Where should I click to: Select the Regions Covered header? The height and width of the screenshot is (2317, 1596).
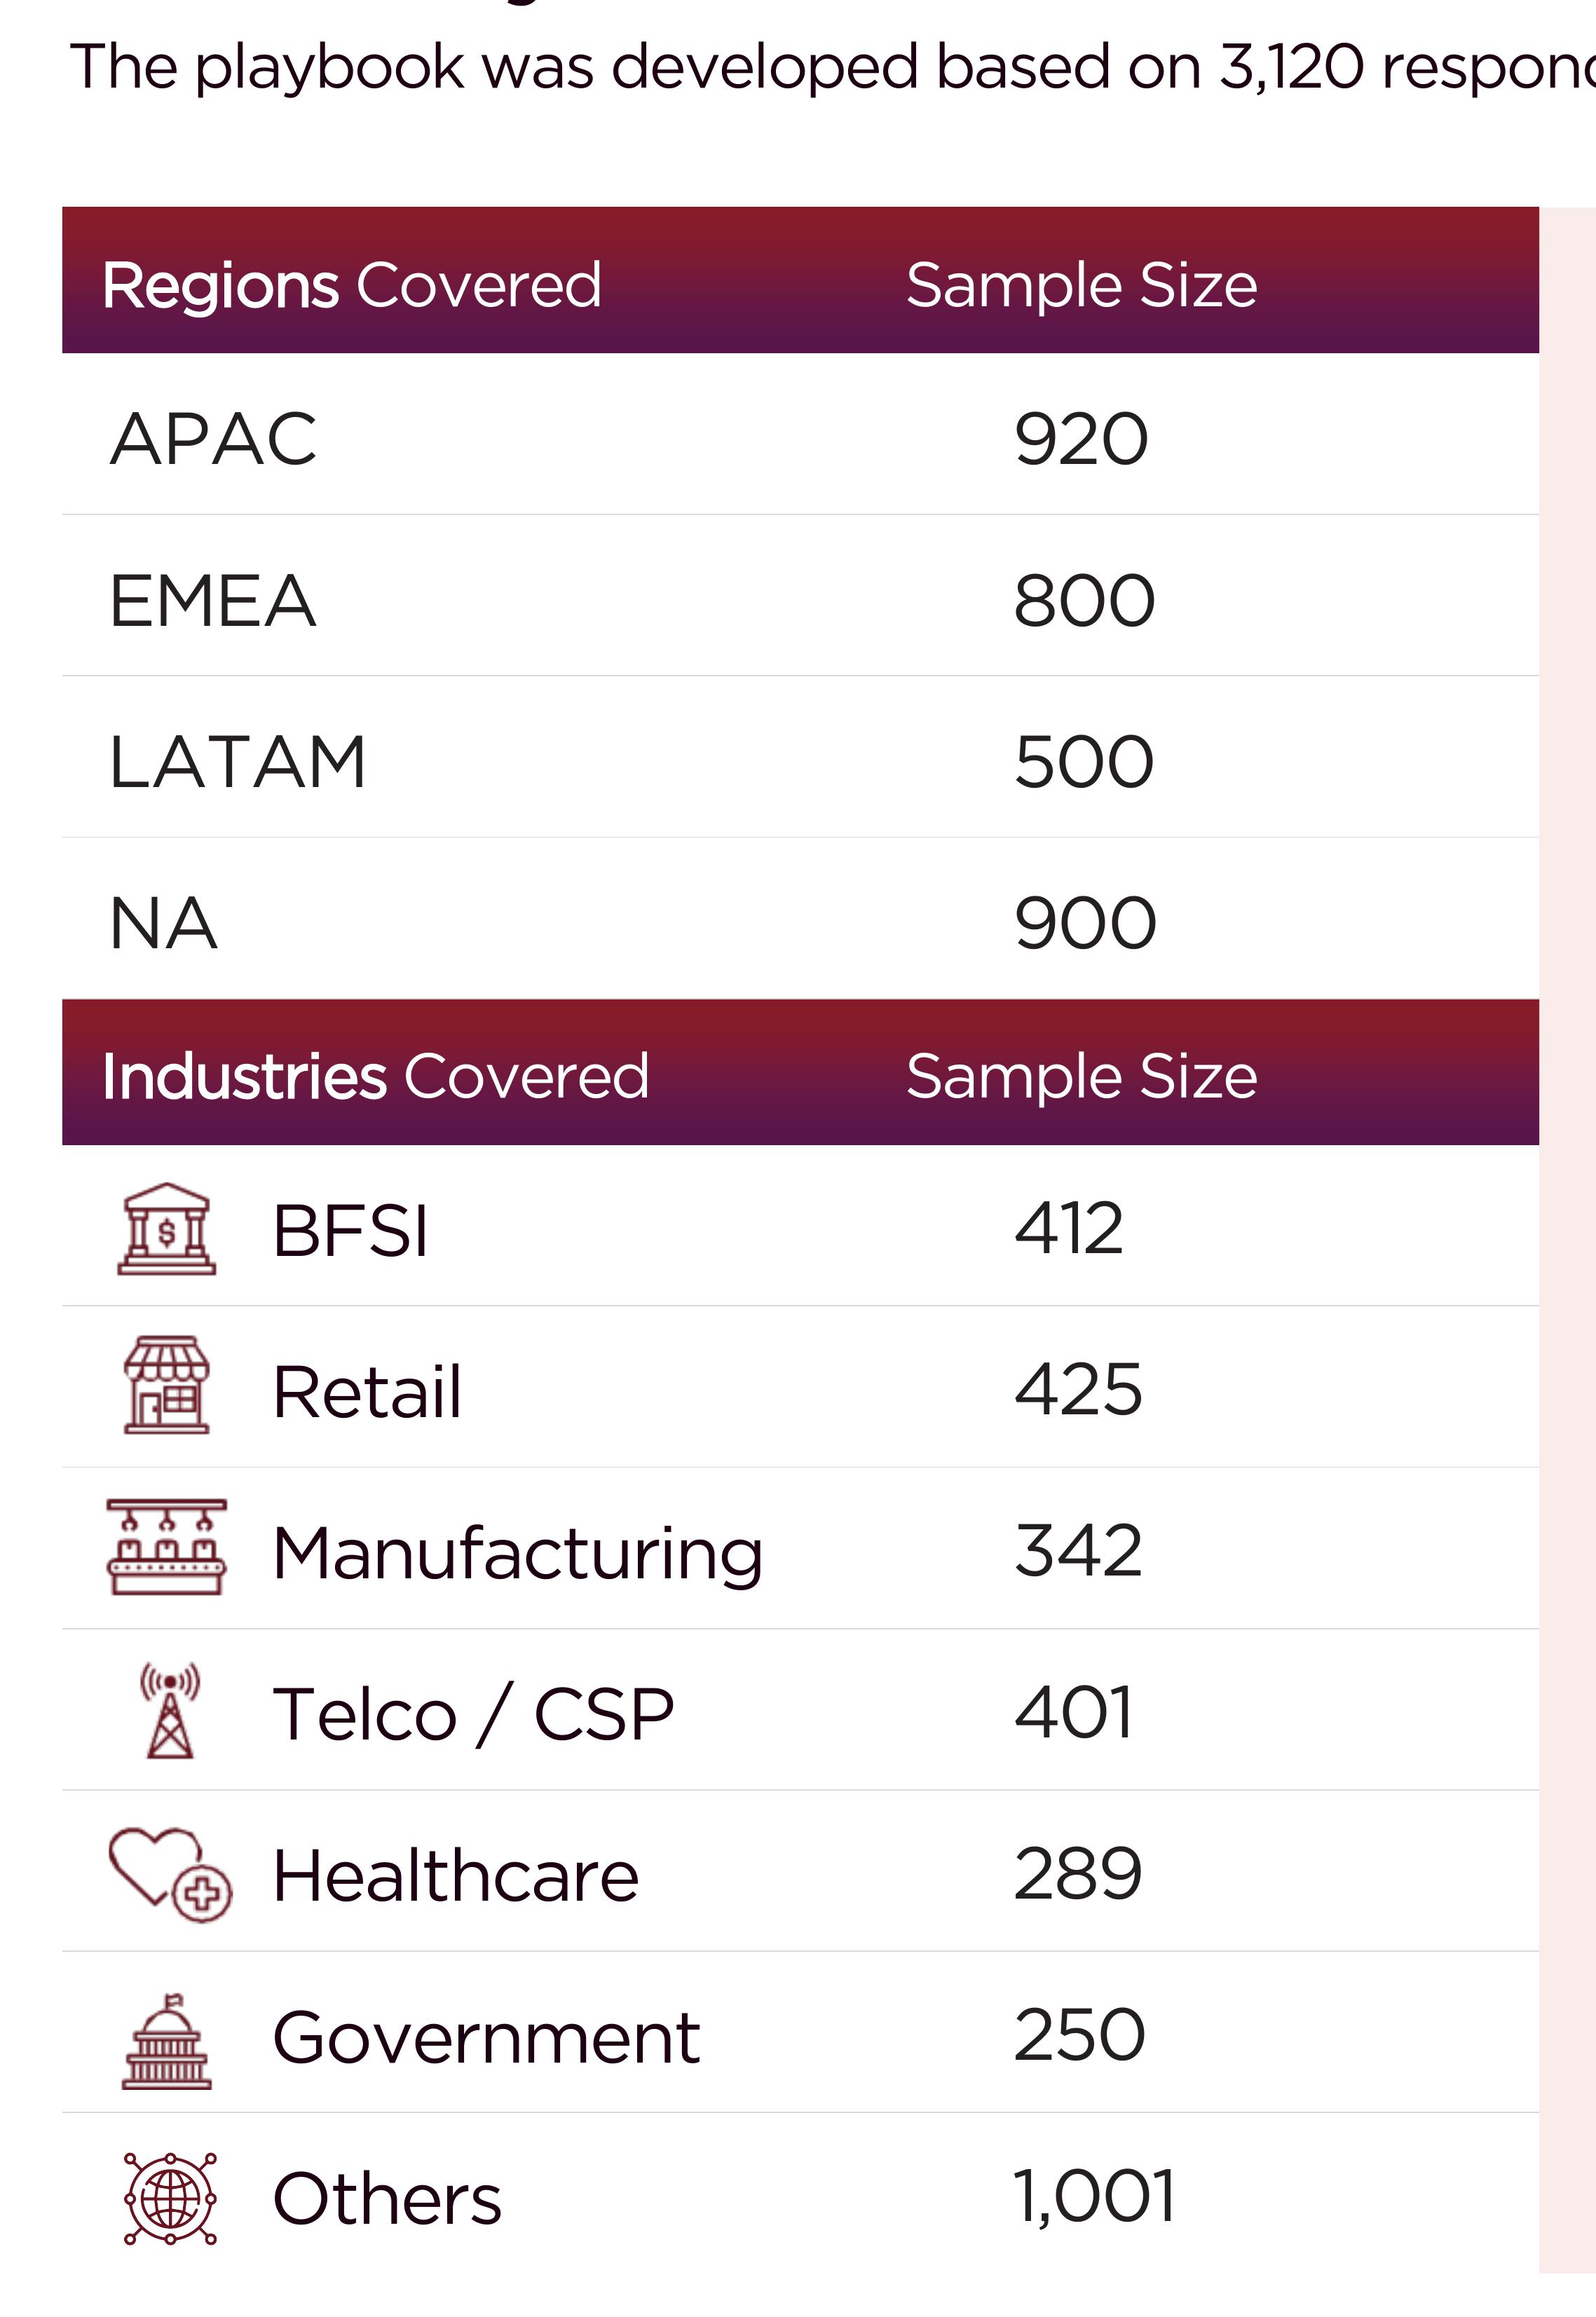tap(352, 285)
